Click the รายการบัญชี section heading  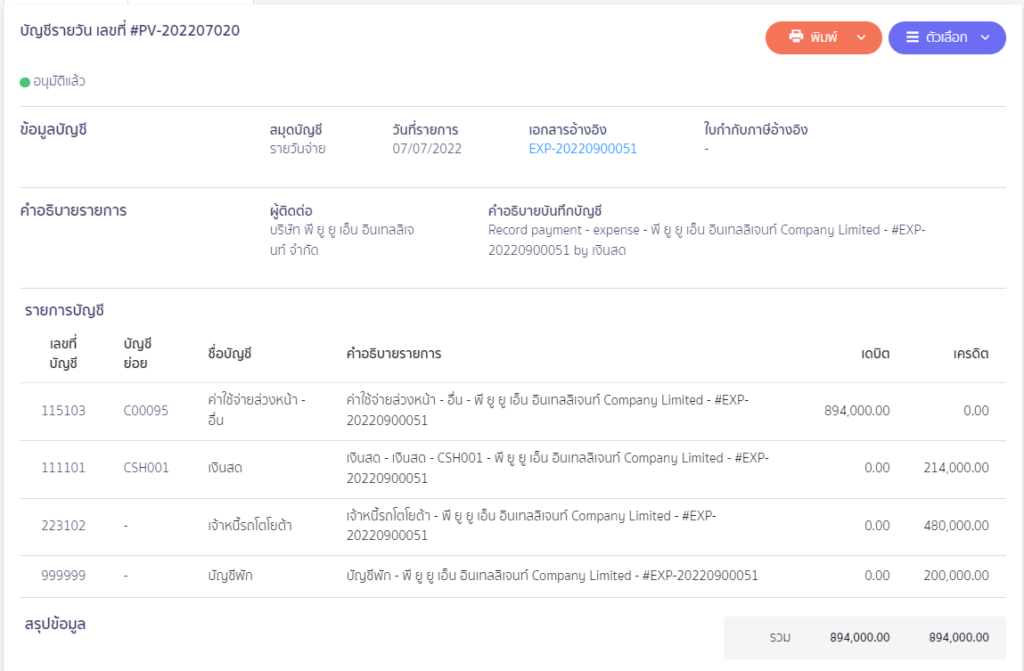click(64, 310)
